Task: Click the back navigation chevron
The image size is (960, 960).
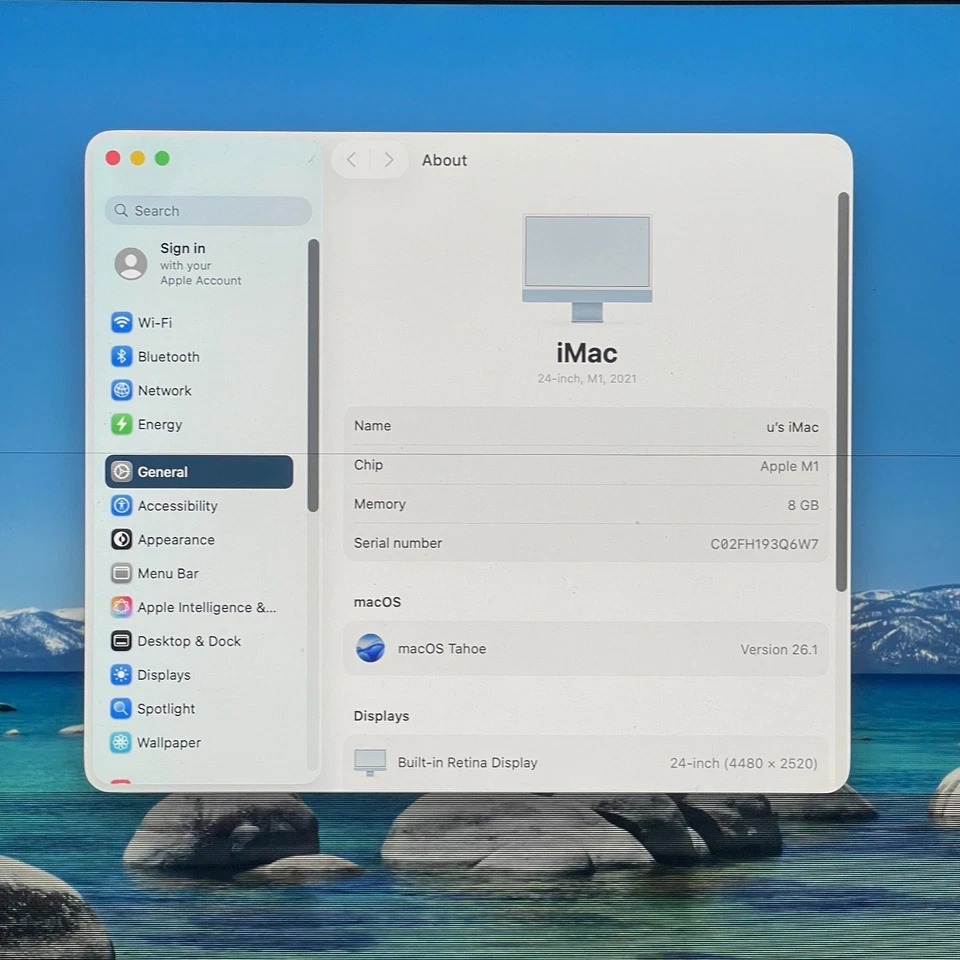Action: click(x=351, y=160)
